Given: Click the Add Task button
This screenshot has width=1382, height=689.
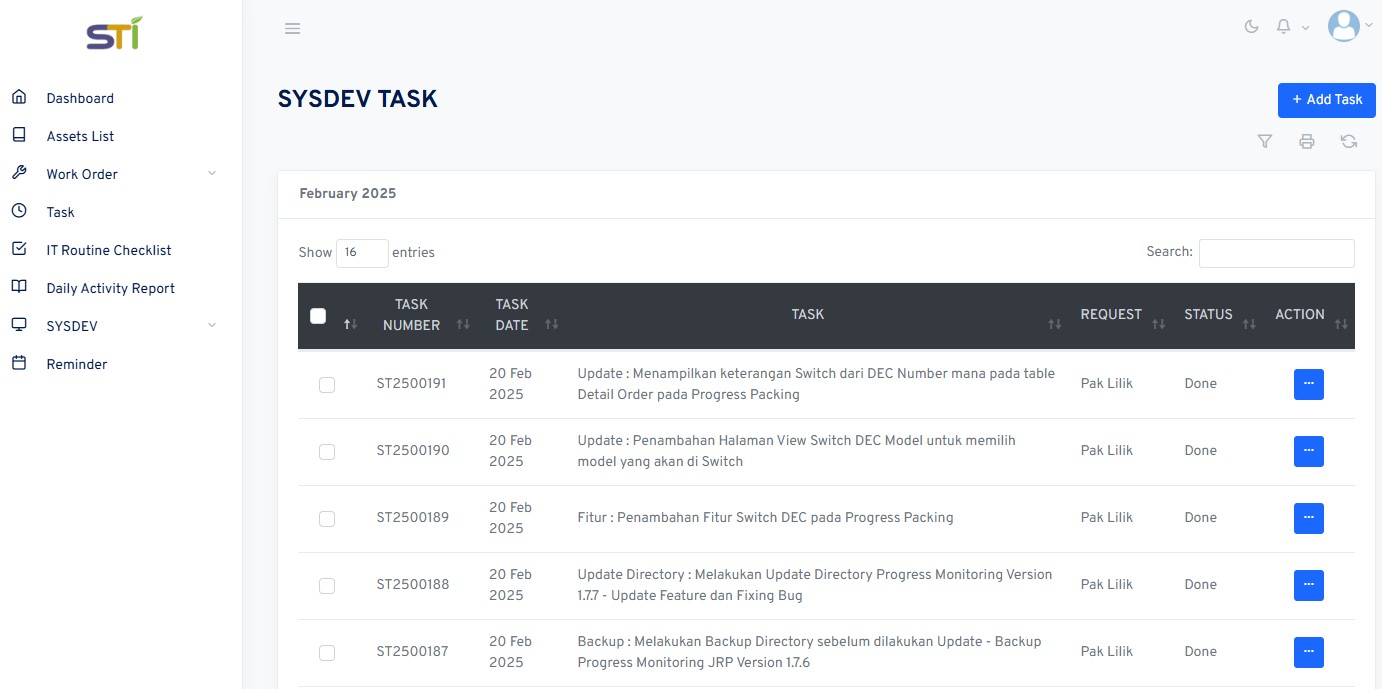Looking at the screenshot, I should point(1327,100).
